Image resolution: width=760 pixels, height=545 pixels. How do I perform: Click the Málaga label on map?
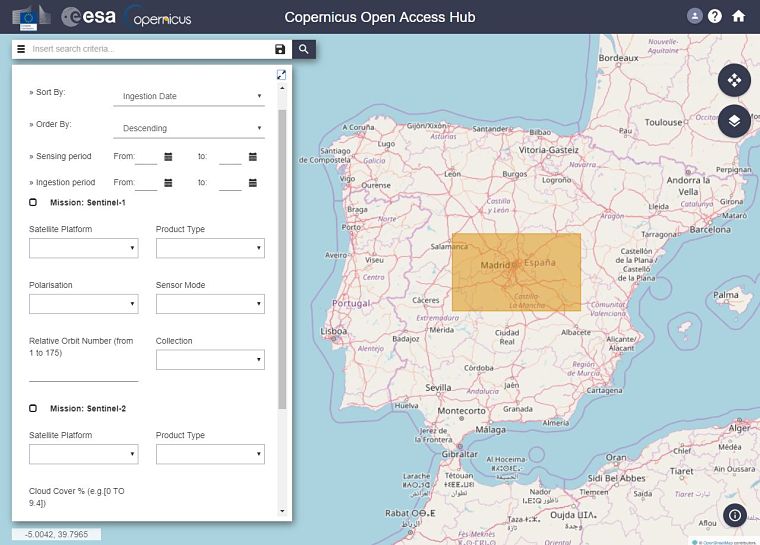pos(491,430)
